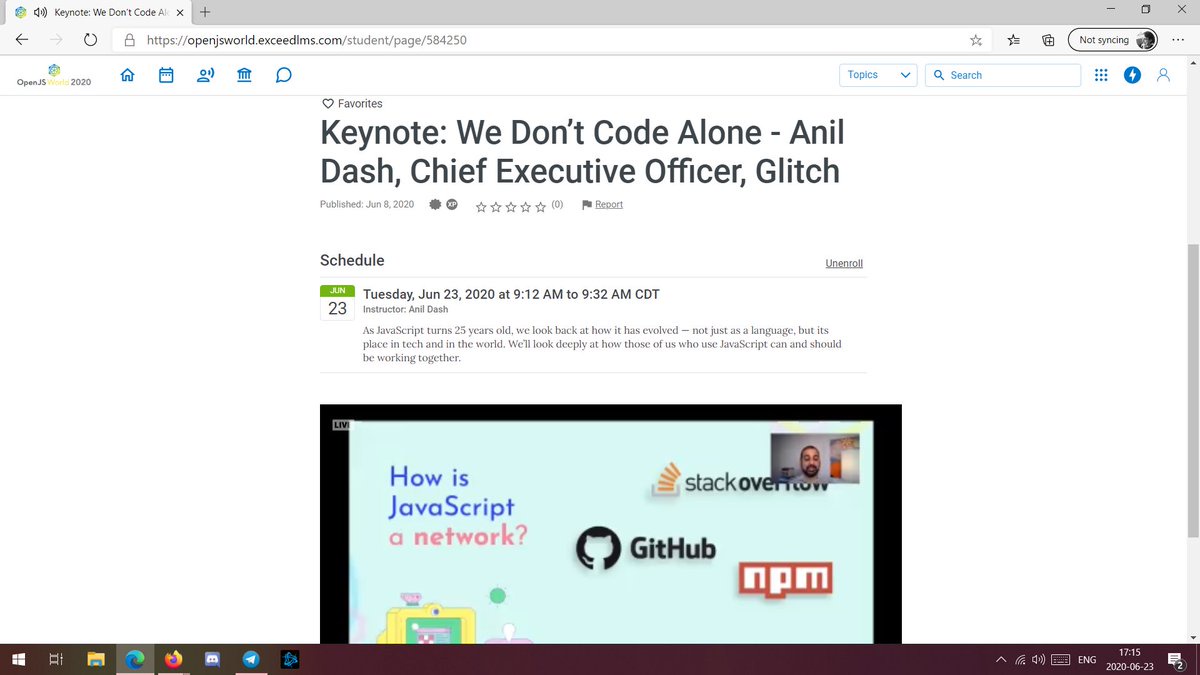Click the blue lightning bolt icon
Image resolution: width=1200 pixels, height=675 pixels.
[x=1132, y=75]
